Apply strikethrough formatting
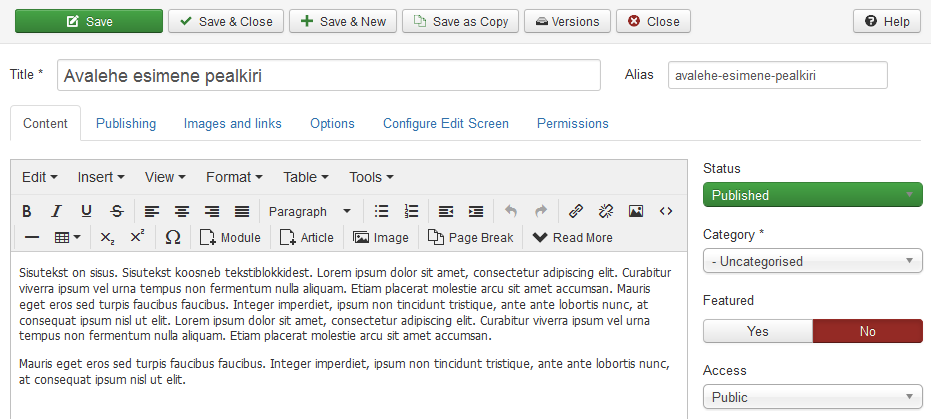 click(x=117, y=211)
